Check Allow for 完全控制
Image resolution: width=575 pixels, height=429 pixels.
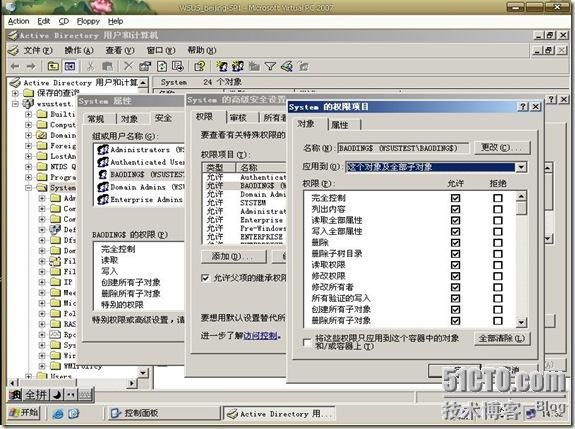[x=455, y=198]
